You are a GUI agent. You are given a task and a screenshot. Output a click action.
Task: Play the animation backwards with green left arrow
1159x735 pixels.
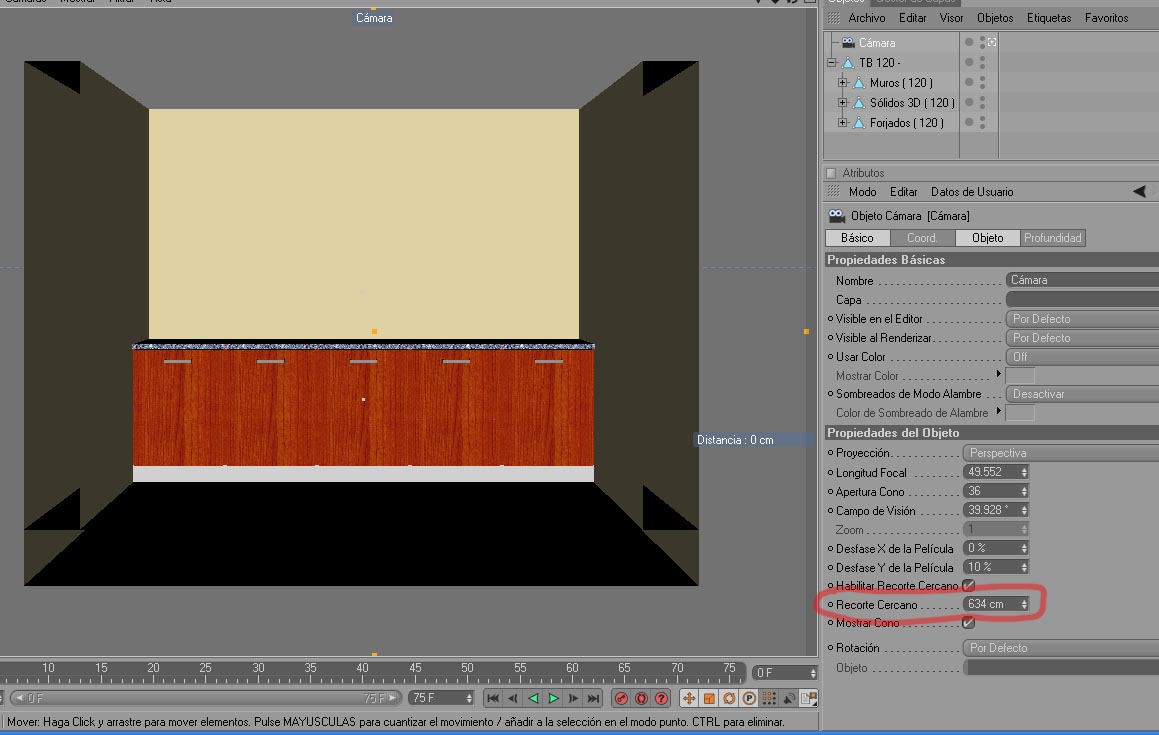533,698
